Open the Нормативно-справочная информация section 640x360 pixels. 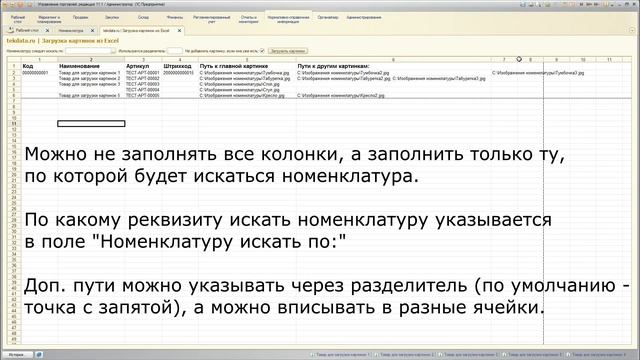[x=288, y=19]
